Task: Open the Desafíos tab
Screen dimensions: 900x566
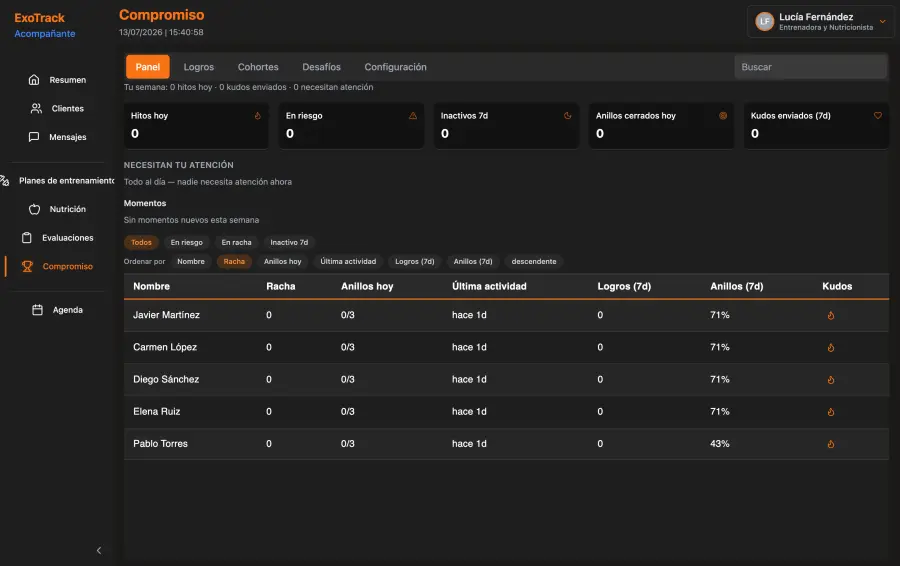Action: click(x=321, y=67)
